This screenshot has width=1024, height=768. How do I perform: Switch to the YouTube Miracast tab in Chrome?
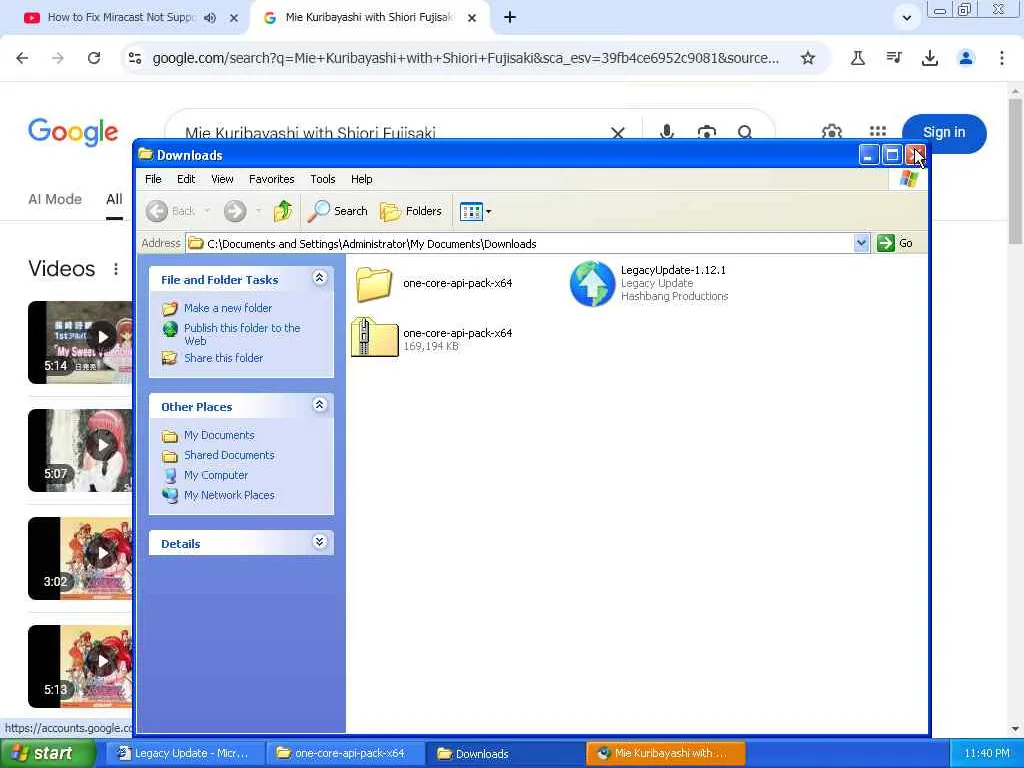[121, 18]
